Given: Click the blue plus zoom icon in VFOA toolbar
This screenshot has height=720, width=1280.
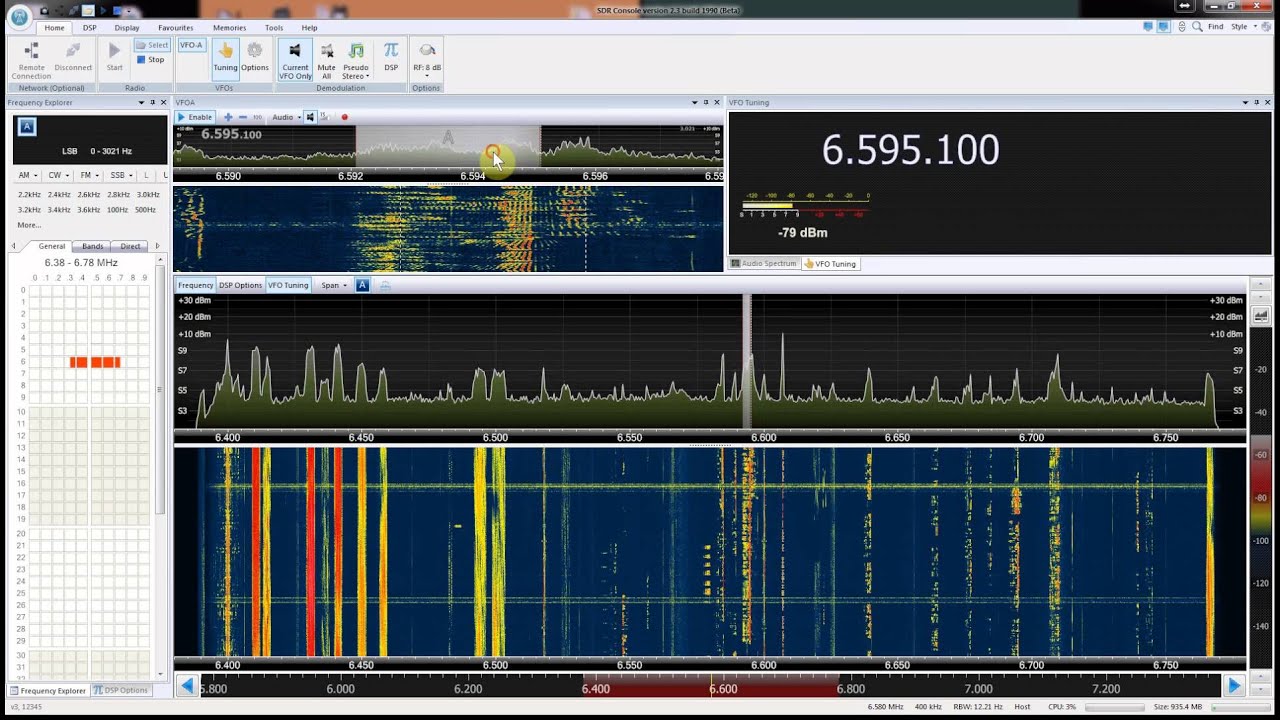Looking at the screenshot, I should click(229, 117).
